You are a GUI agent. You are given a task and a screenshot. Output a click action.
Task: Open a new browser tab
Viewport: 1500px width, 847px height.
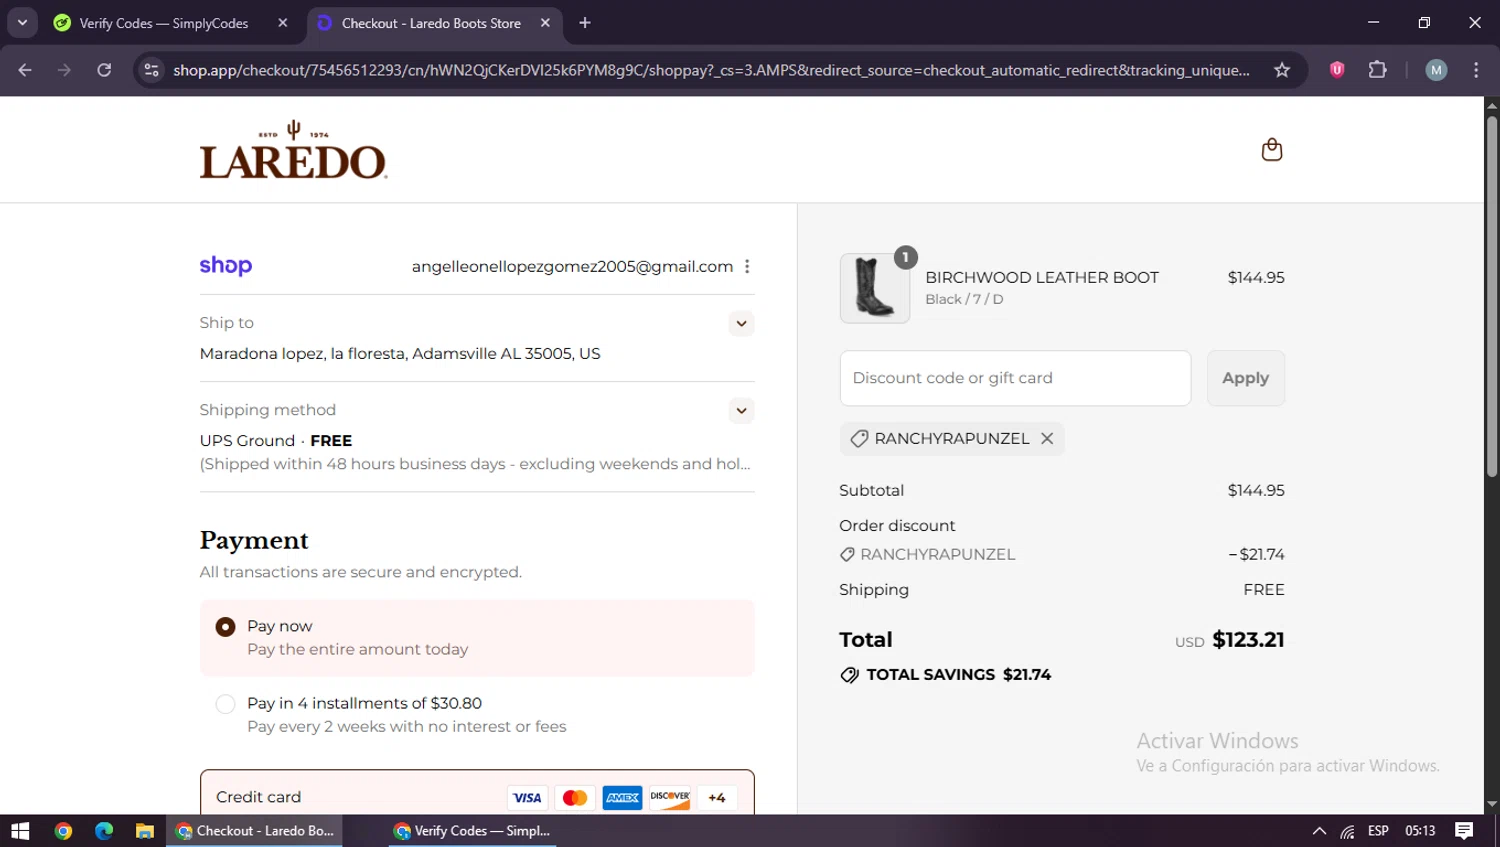pos(585,23)
